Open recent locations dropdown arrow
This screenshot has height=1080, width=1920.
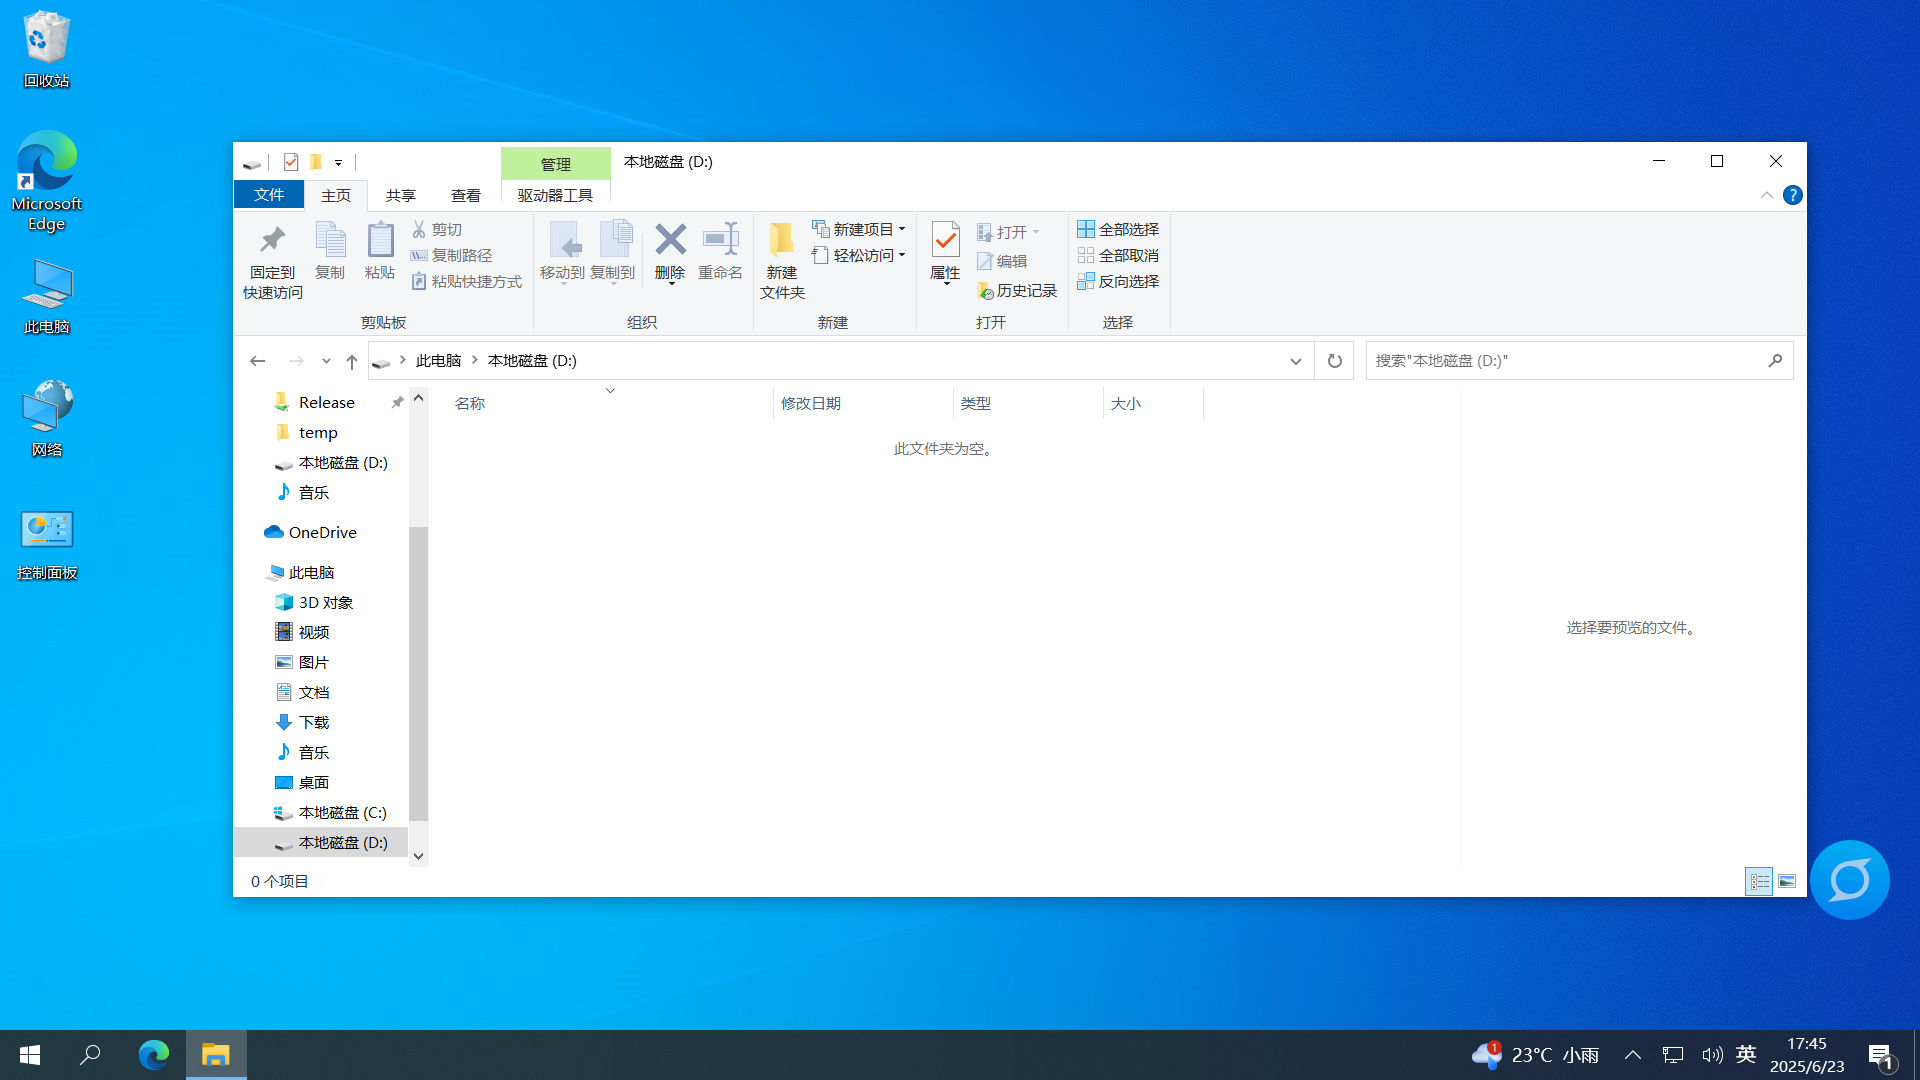(326, 361)
